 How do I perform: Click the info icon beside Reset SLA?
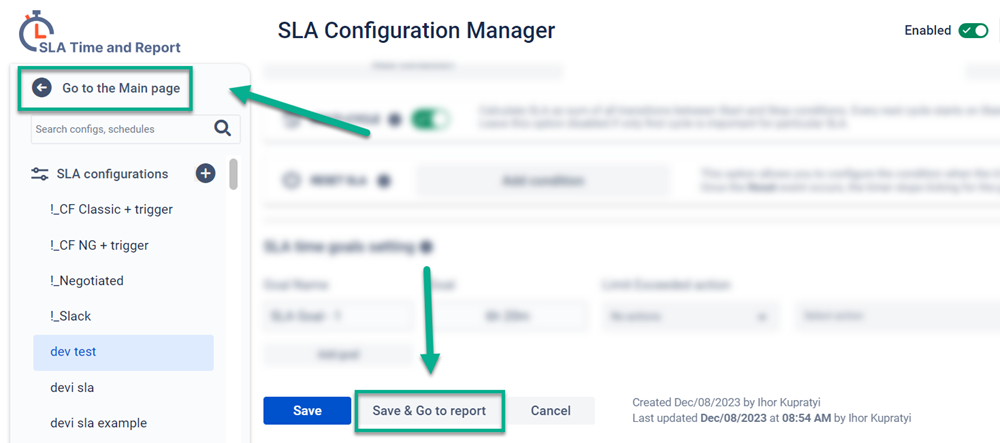384,181
